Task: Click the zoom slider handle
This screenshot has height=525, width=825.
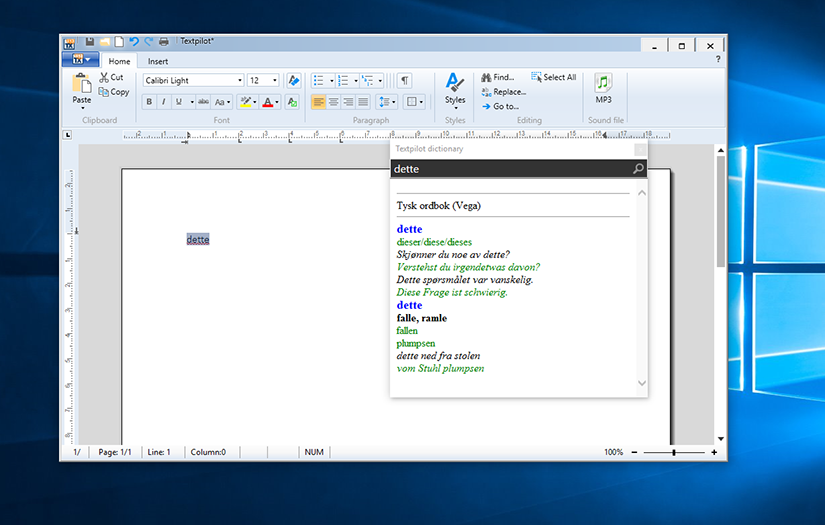Action: pos(673,452)
